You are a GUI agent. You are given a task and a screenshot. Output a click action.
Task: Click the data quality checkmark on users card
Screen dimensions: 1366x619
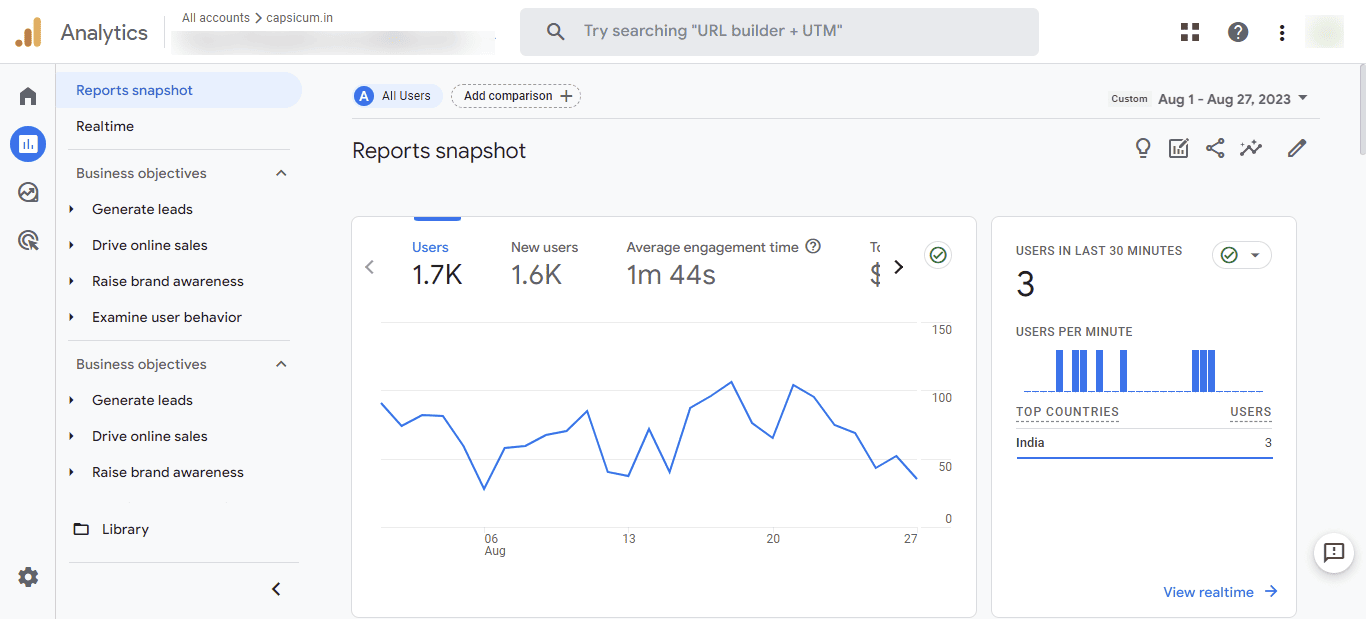coord(937,255)
